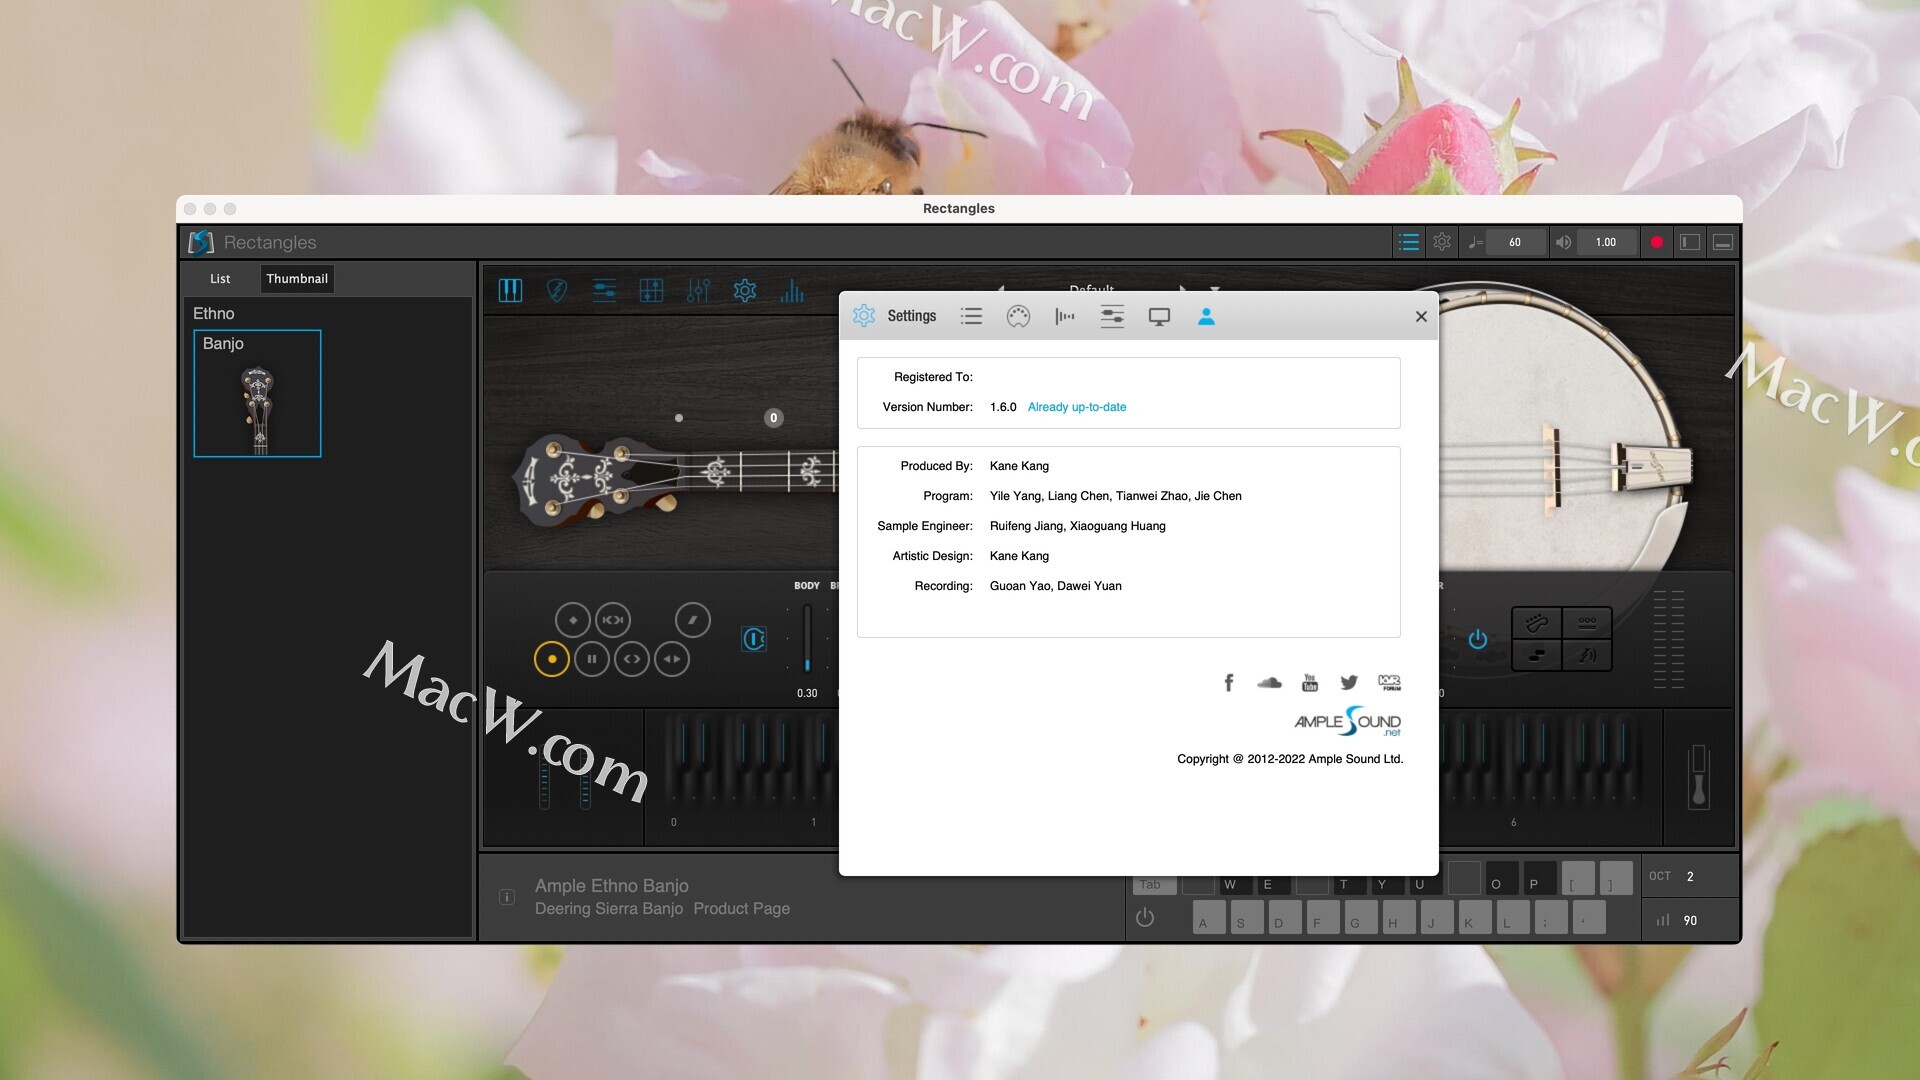This screenshot has width=1920, height=1080.
Task: Click the previous preset arrow
Action: click(x=1000, y=289)
